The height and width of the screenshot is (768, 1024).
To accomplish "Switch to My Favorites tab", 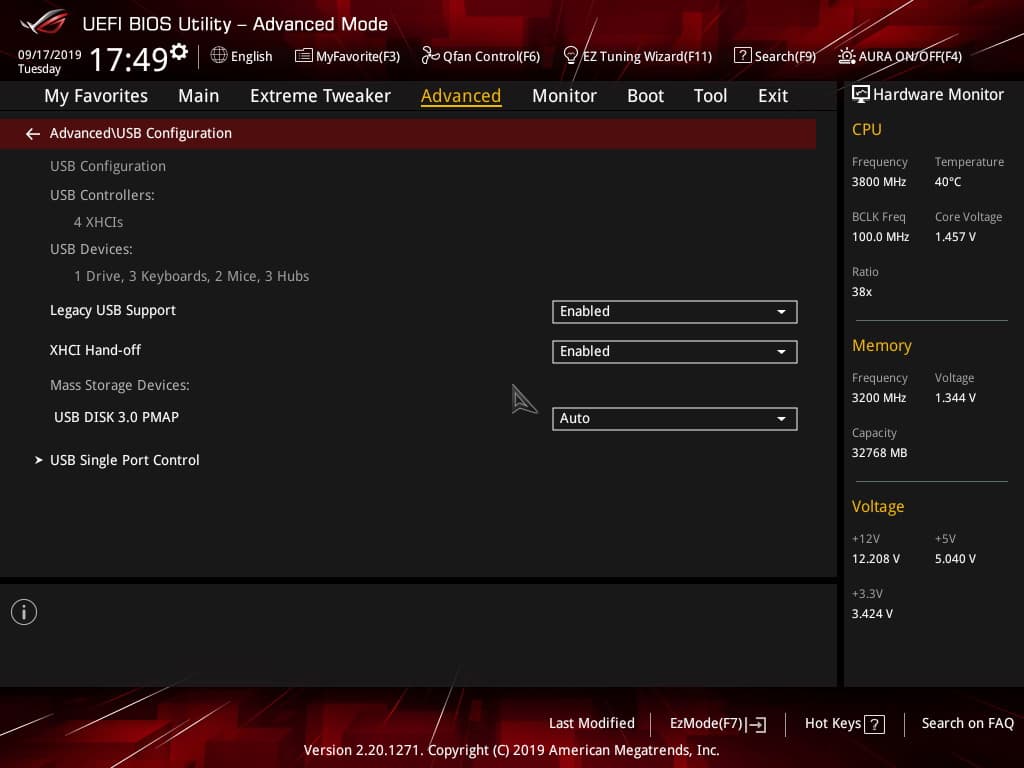I will click(96, 96).
